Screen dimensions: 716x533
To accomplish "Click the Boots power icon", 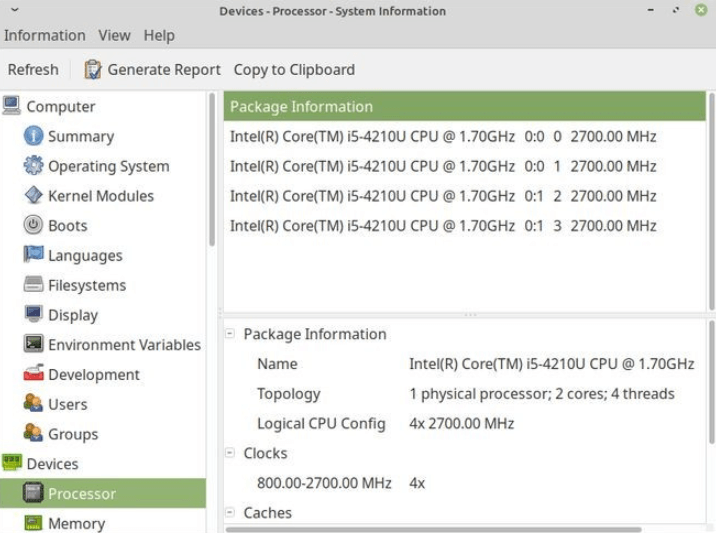I will (x=33, y=226).
